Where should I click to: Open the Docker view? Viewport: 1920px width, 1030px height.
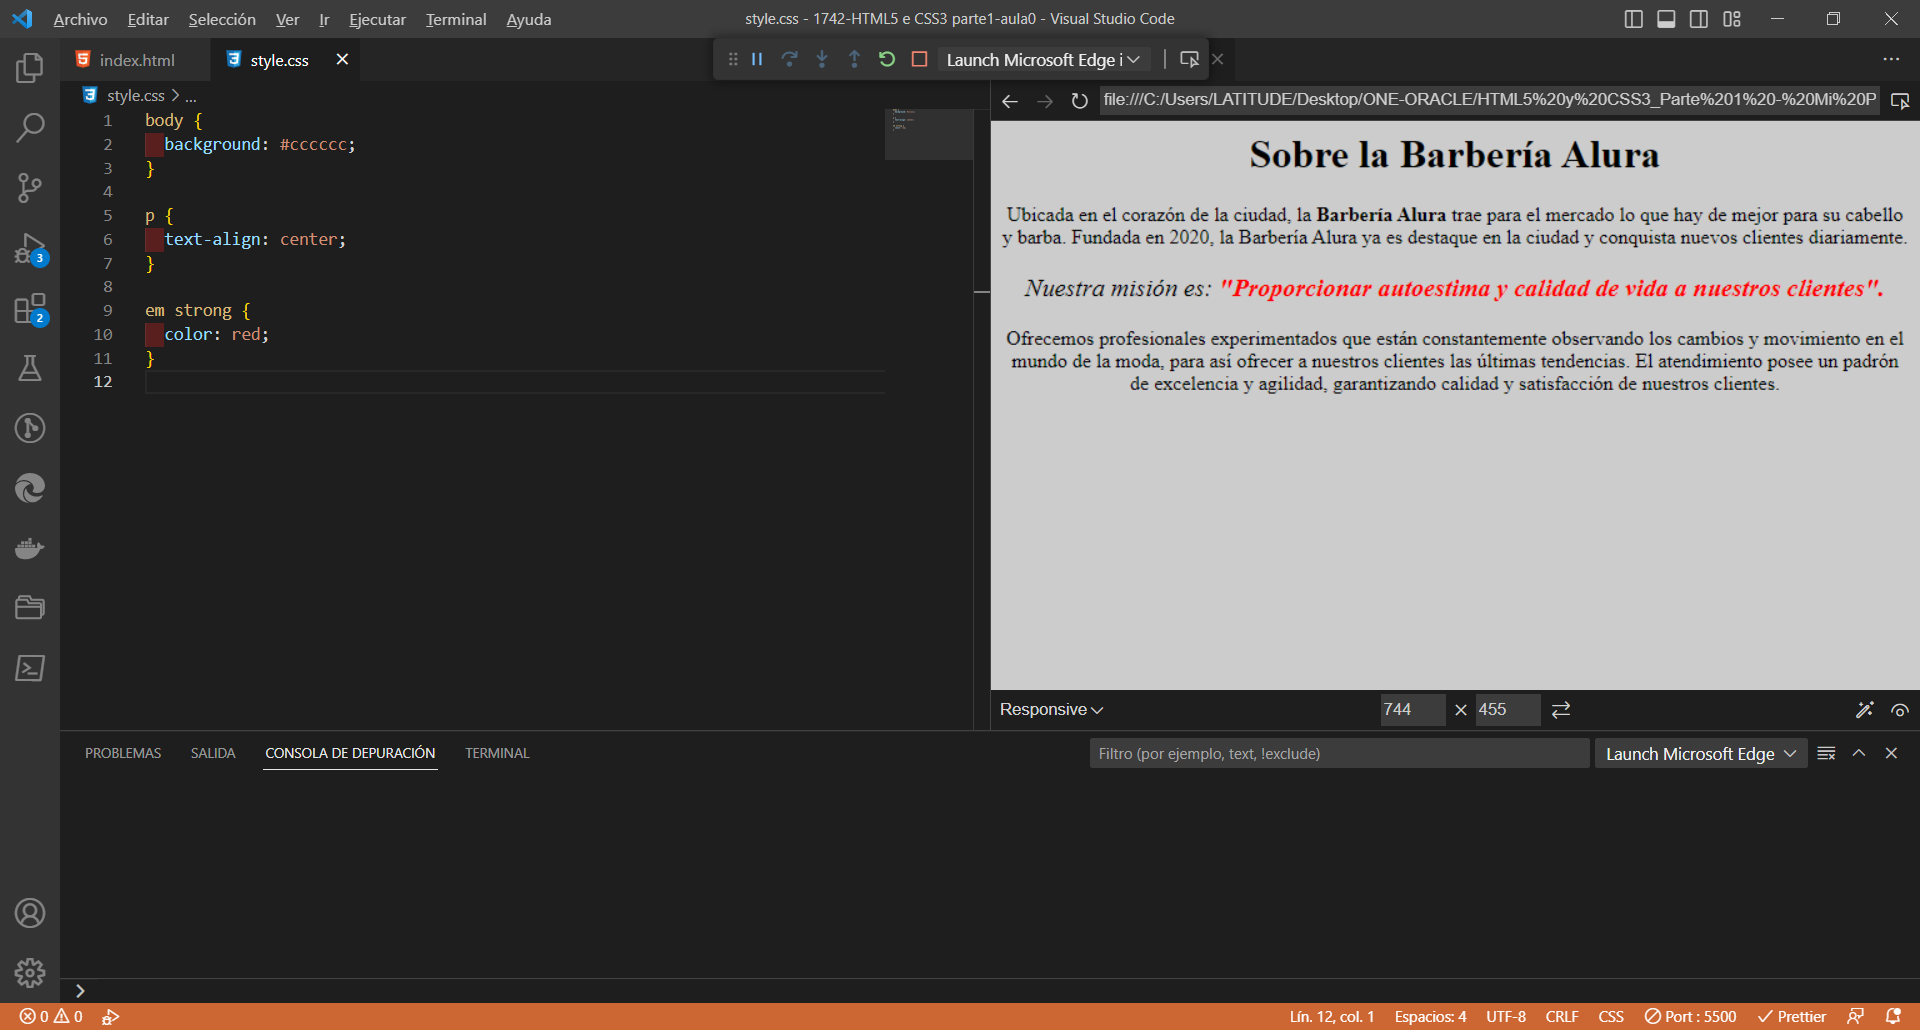click(30, 548)
